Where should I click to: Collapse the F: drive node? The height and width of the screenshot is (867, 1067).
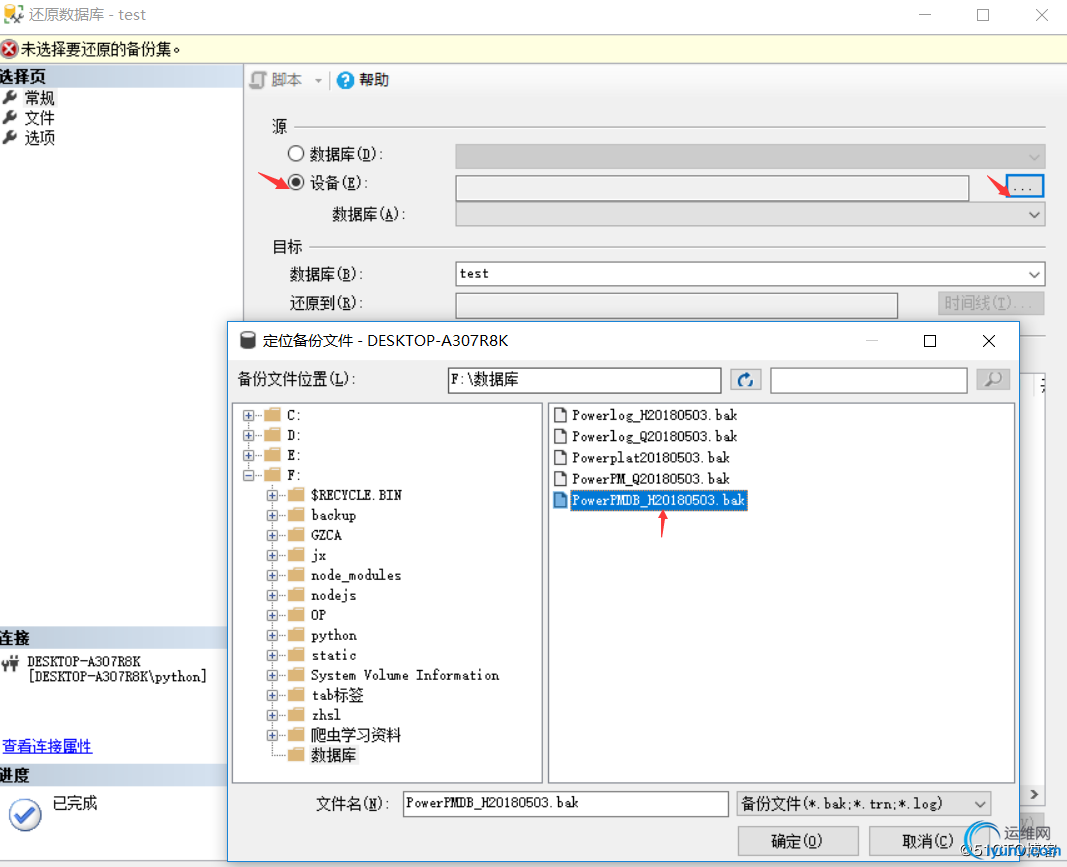click(248, 475)
